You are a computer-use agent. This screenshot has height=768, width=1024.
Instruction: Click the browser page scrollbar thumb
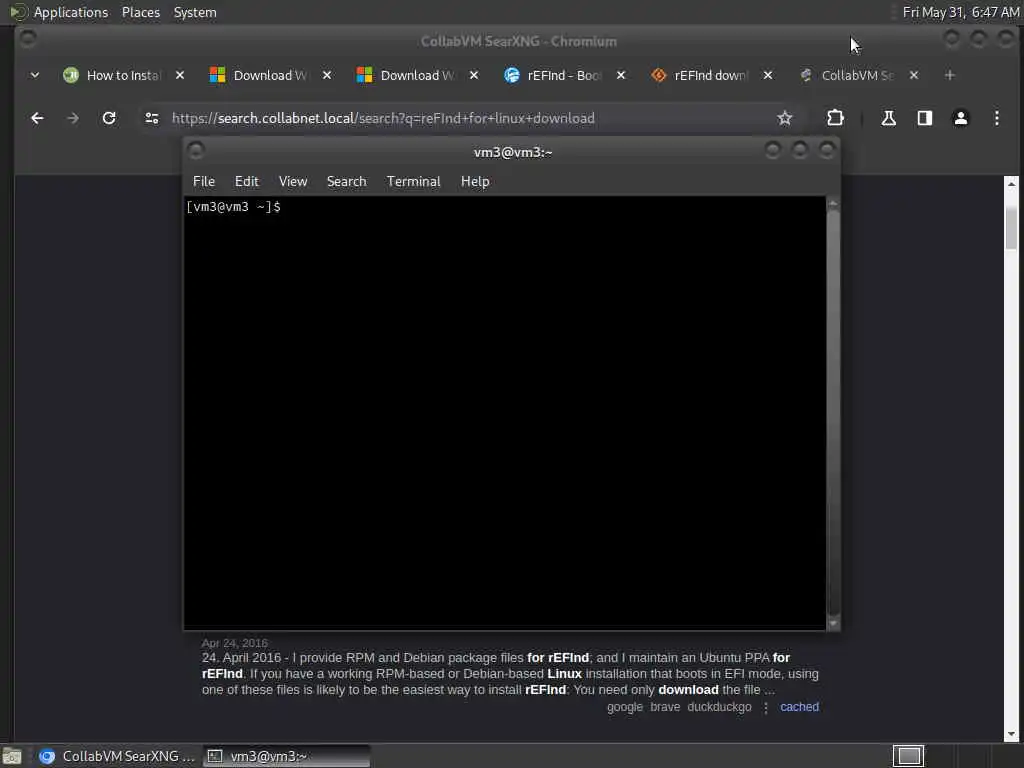click(1011, 227)
